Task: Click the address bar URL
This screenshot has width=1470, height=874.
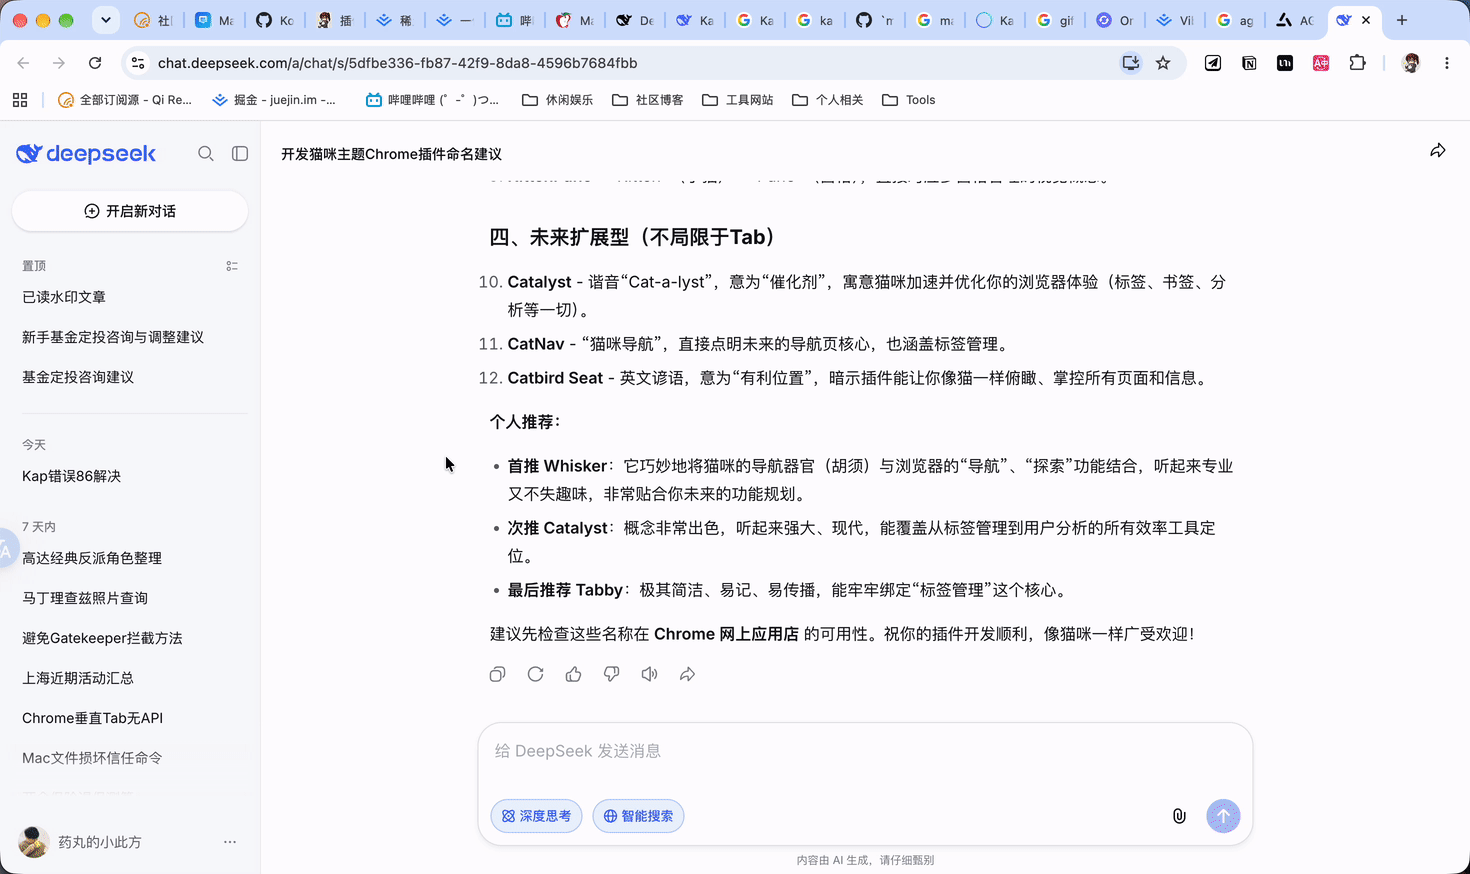Action: click(397, 63)
